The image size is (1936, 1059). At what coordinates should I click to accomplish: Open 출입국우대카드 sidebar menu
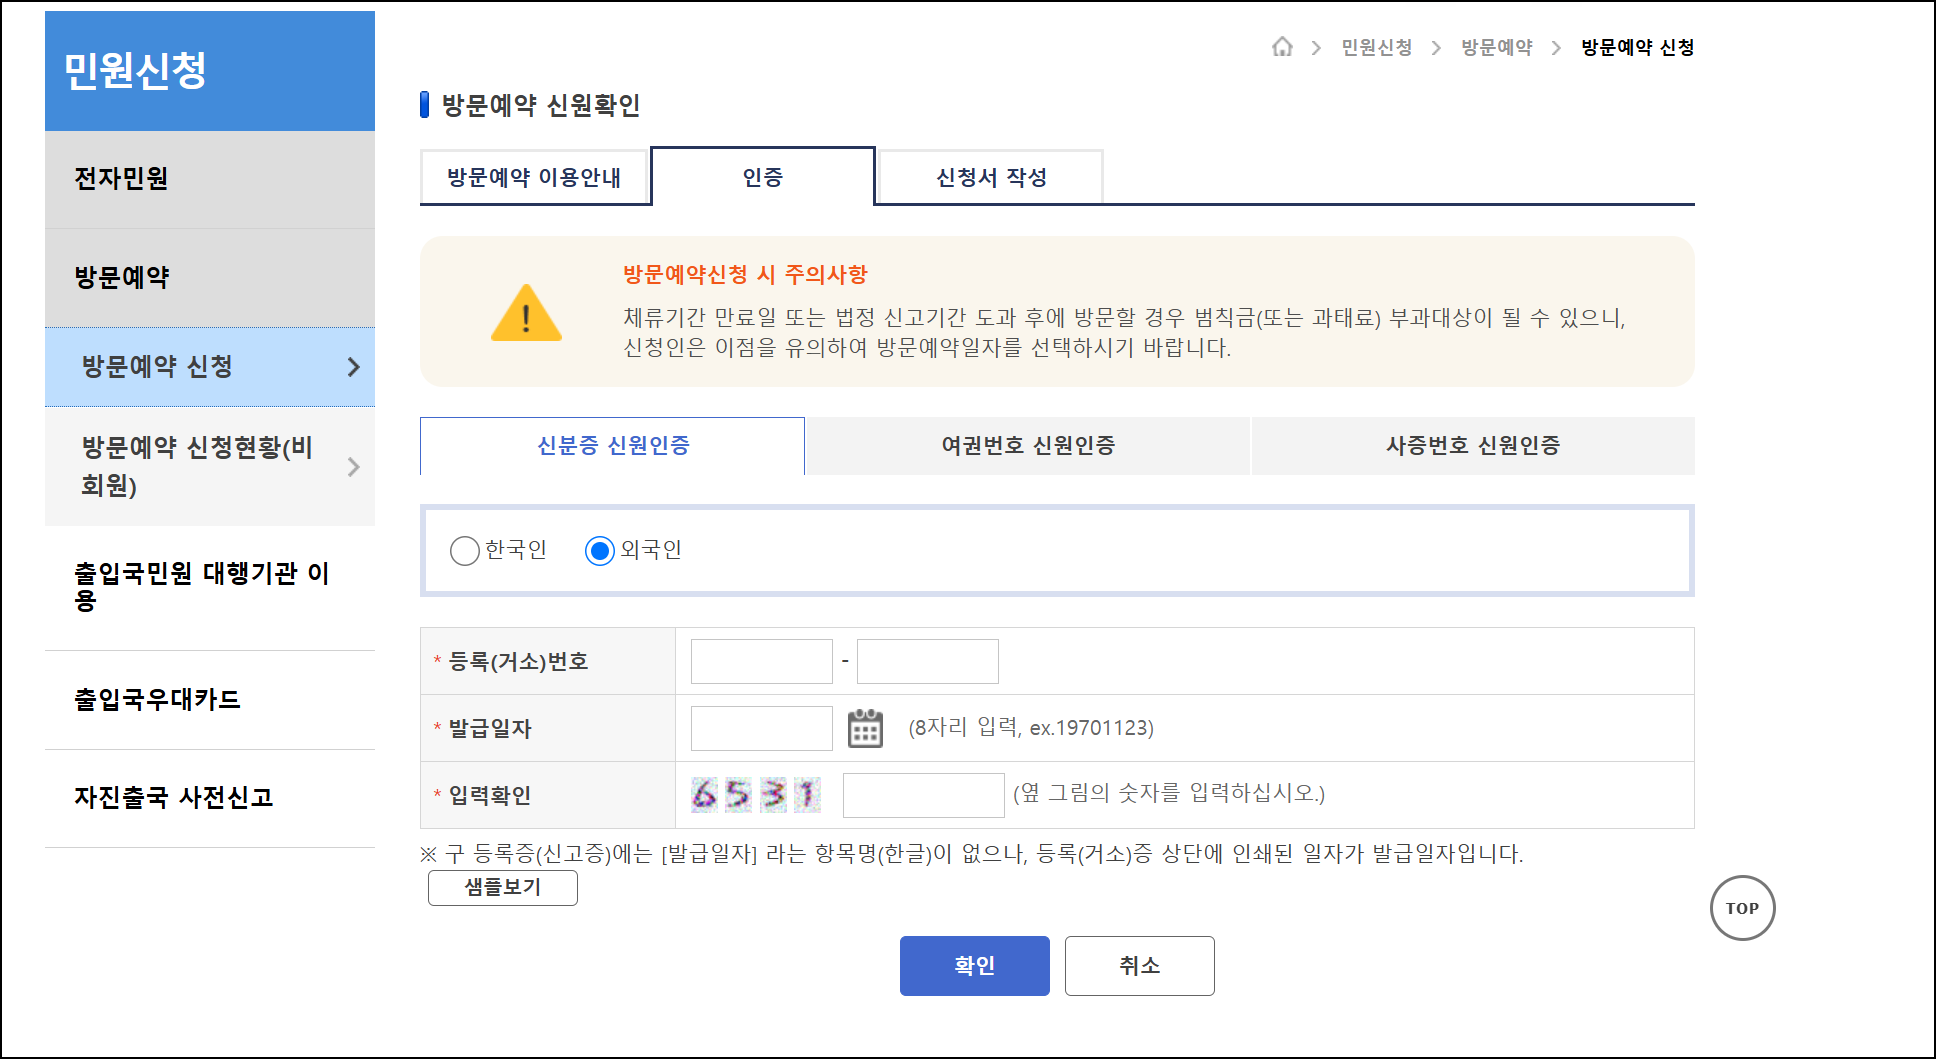pos(210,700)
